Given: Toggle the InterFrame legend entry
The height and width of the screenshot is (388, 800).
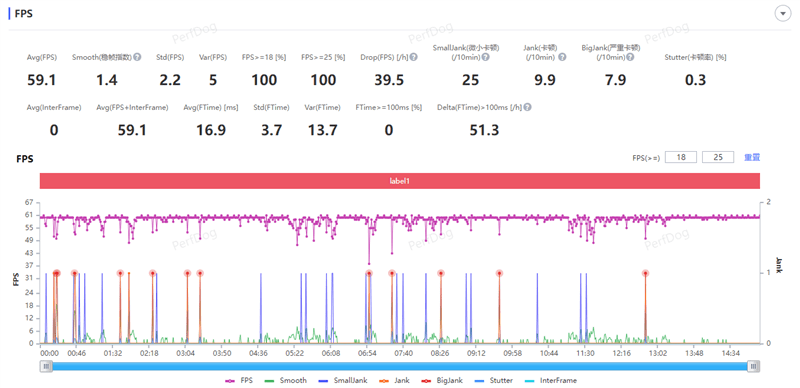Looking at the screenshot, I should (551, 380).
